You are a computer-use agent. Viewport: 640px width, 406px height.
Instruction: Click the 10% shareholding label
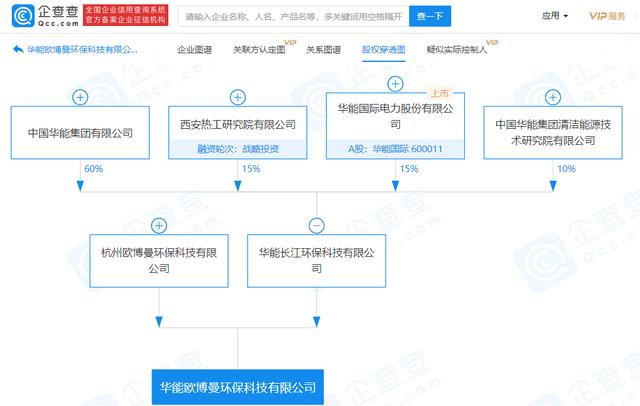(567, 169)
